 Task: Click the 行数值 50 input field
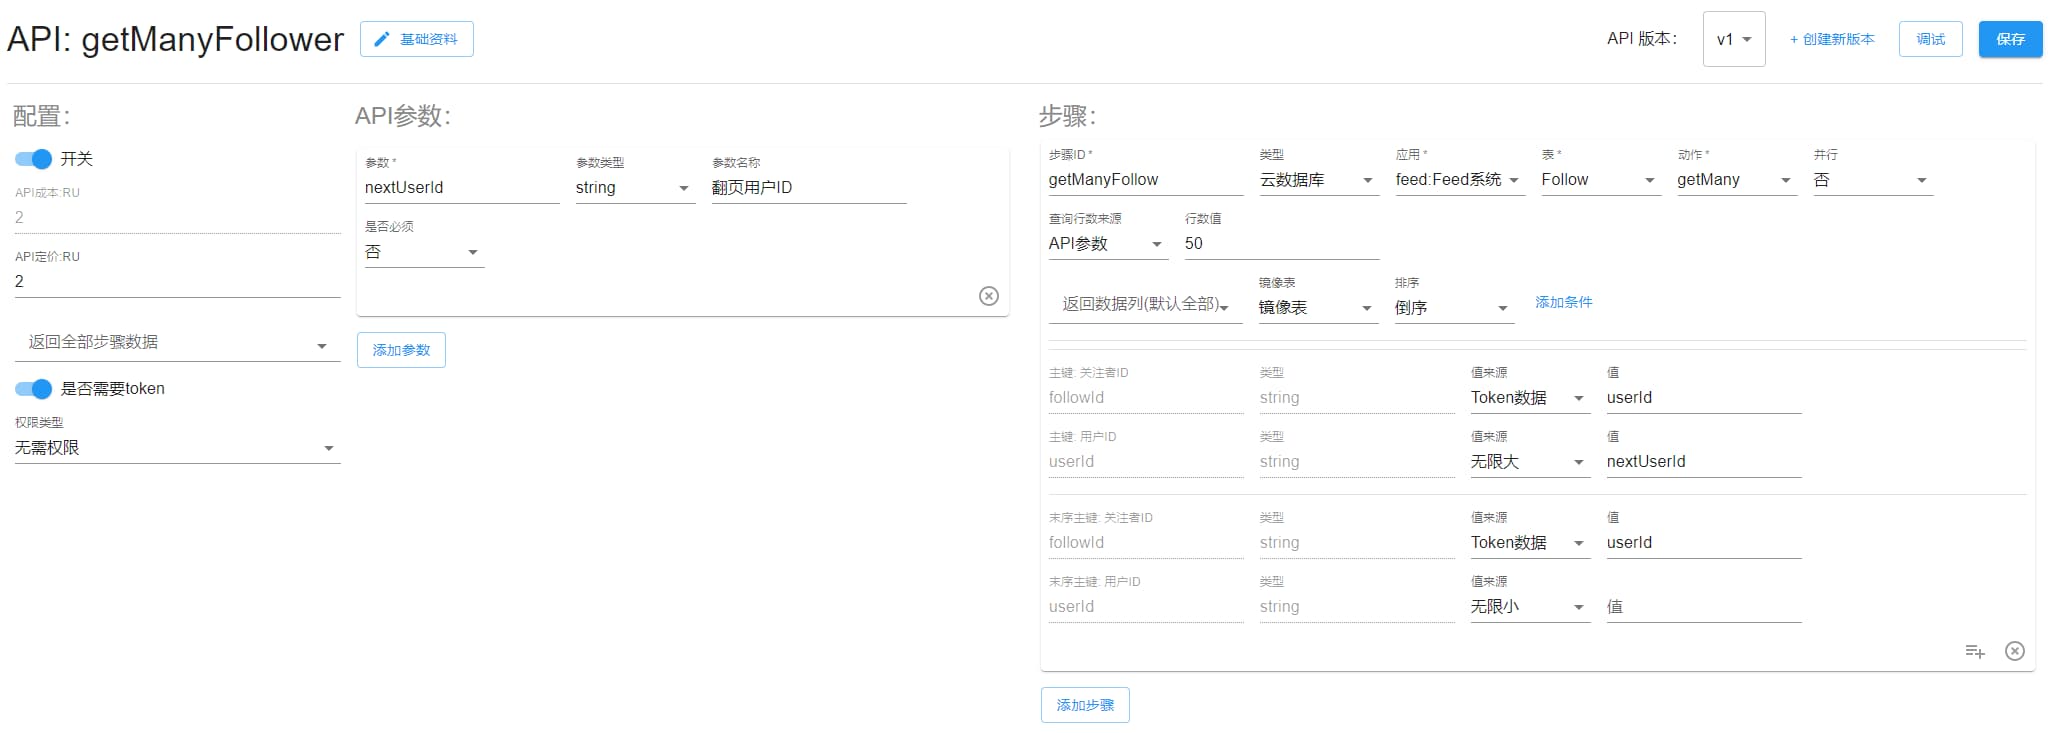[1282, 244]
